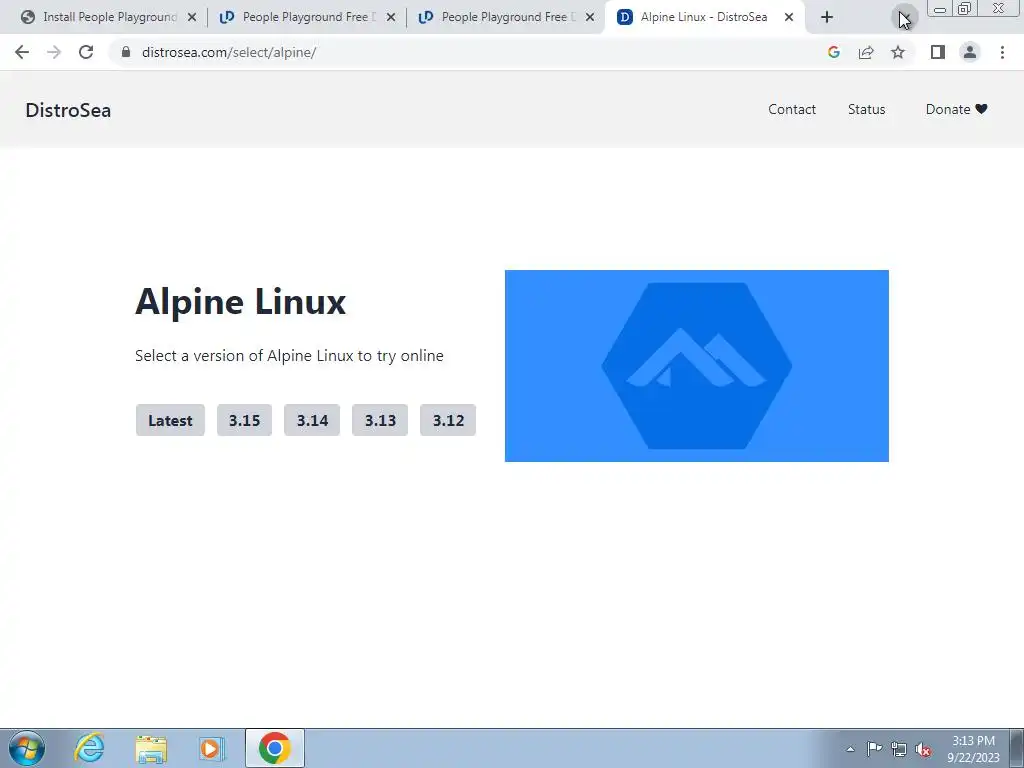
Task: Select the Latest version of Alpine Linux
Action: [x=170, y=420]
